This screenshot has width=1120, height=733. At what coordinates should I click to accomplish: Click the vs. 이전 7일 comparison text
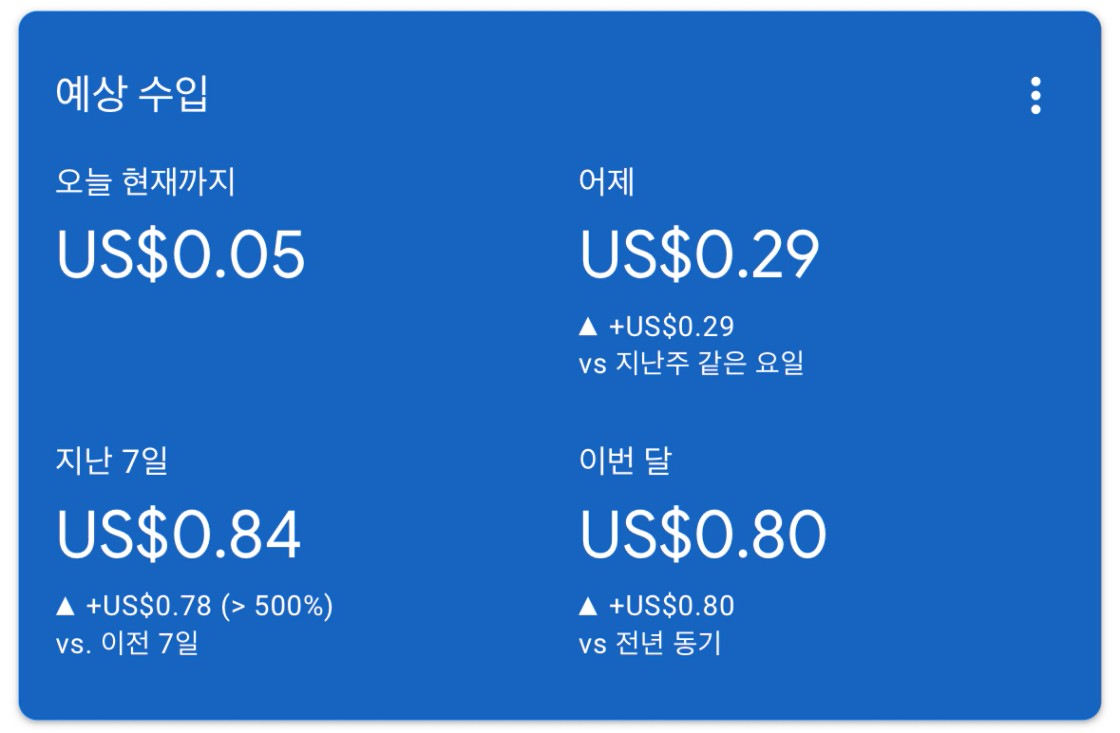coord(127,642)
